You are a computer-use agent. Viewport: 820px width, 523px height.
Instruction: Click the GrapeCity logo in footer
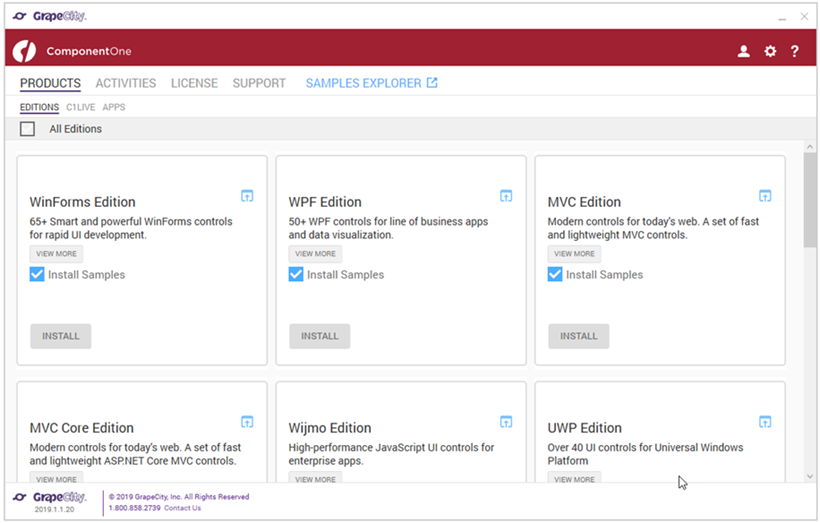tap(50, 497)
